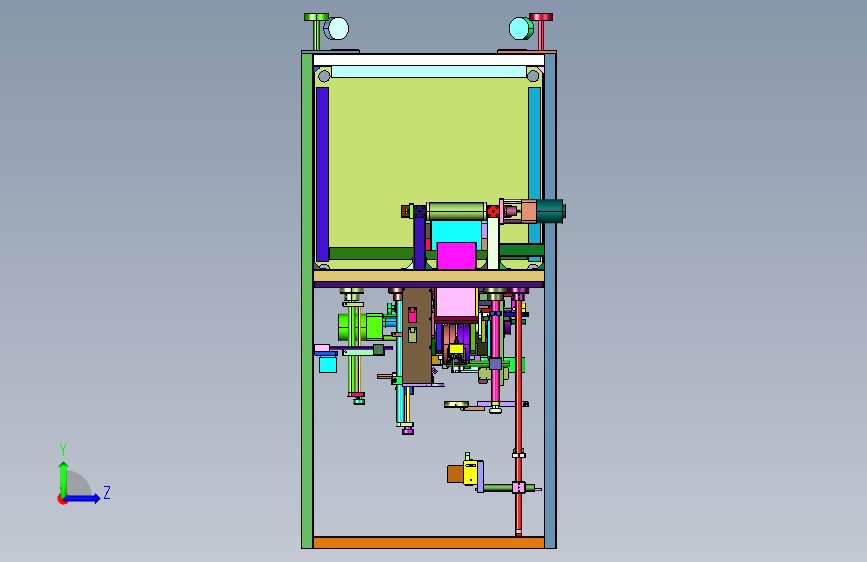Select the light cyan strip under the top bar
Viewport: 867px width, 562px height.
(x=429, y=72)
